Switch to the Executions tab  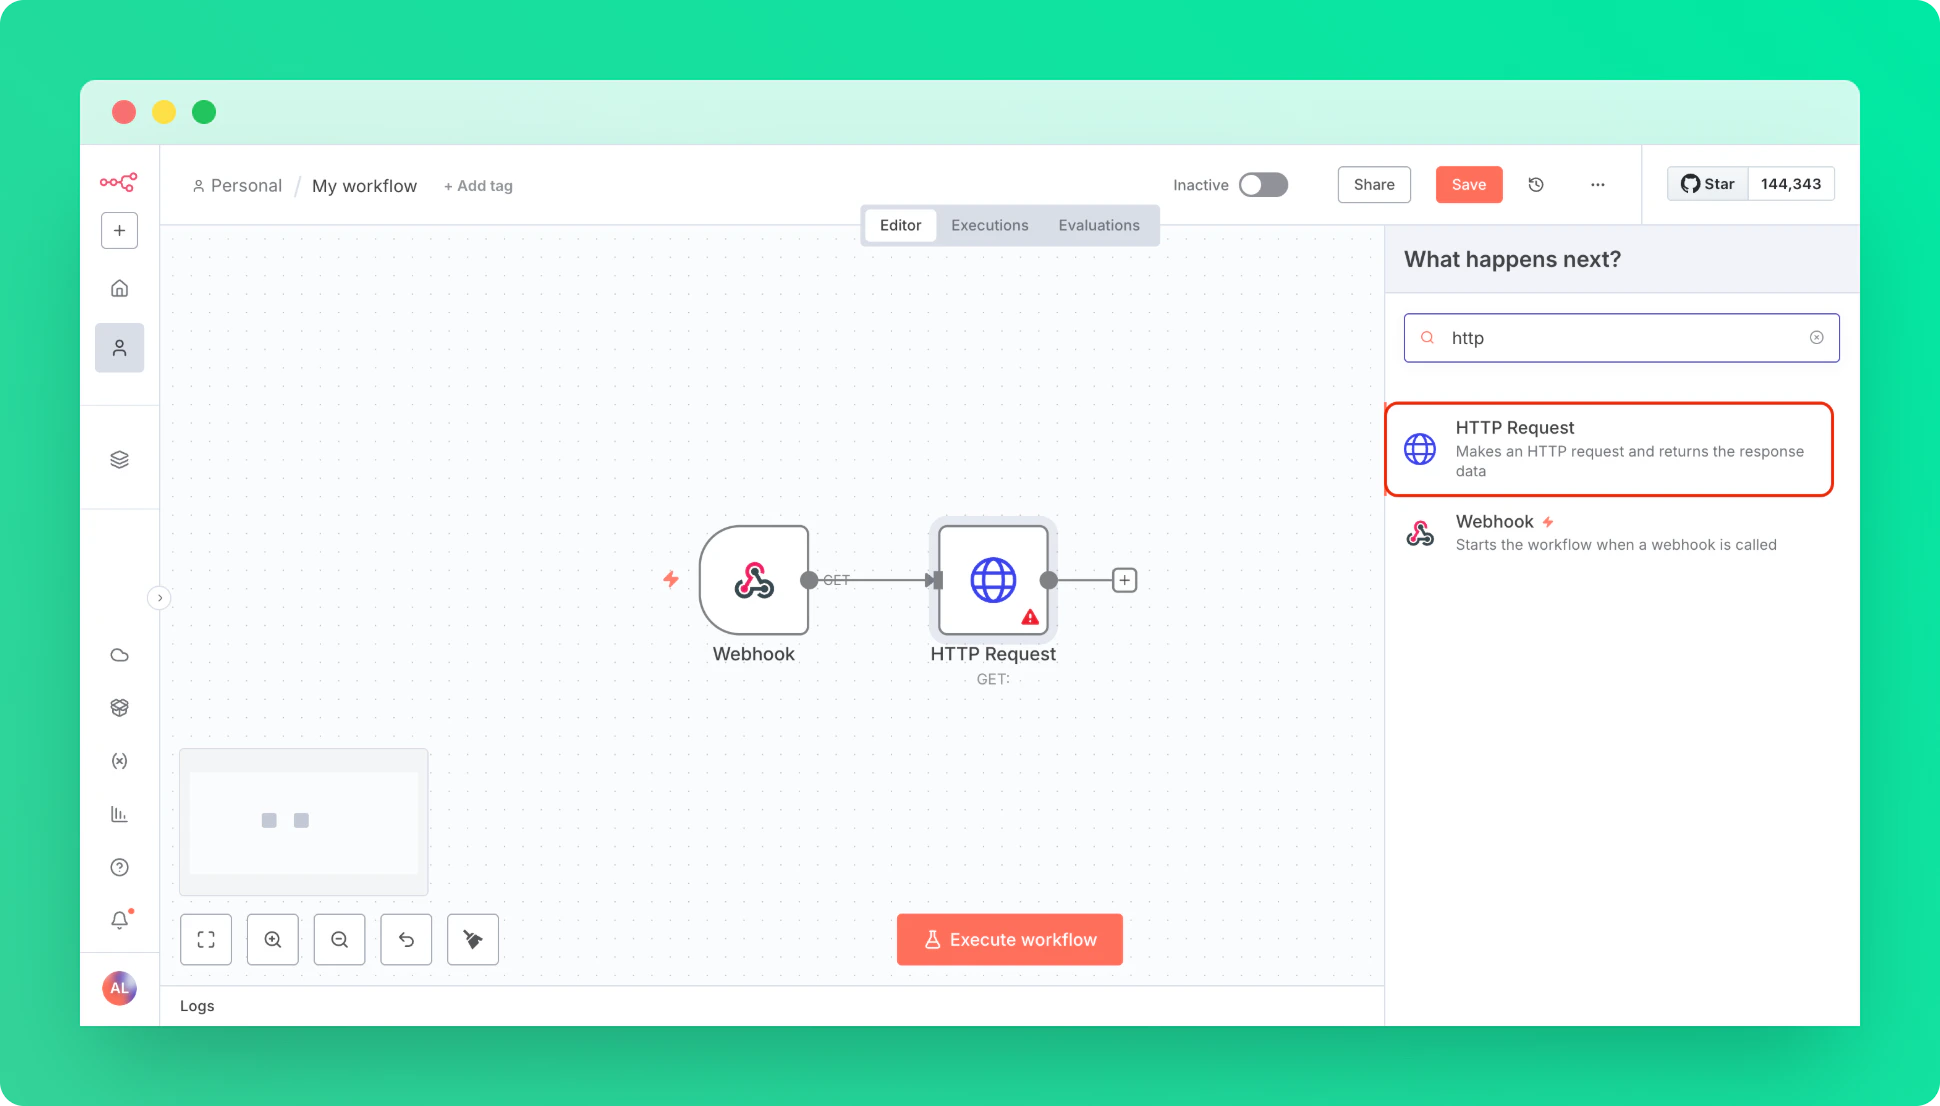click(x=989, y=226)
